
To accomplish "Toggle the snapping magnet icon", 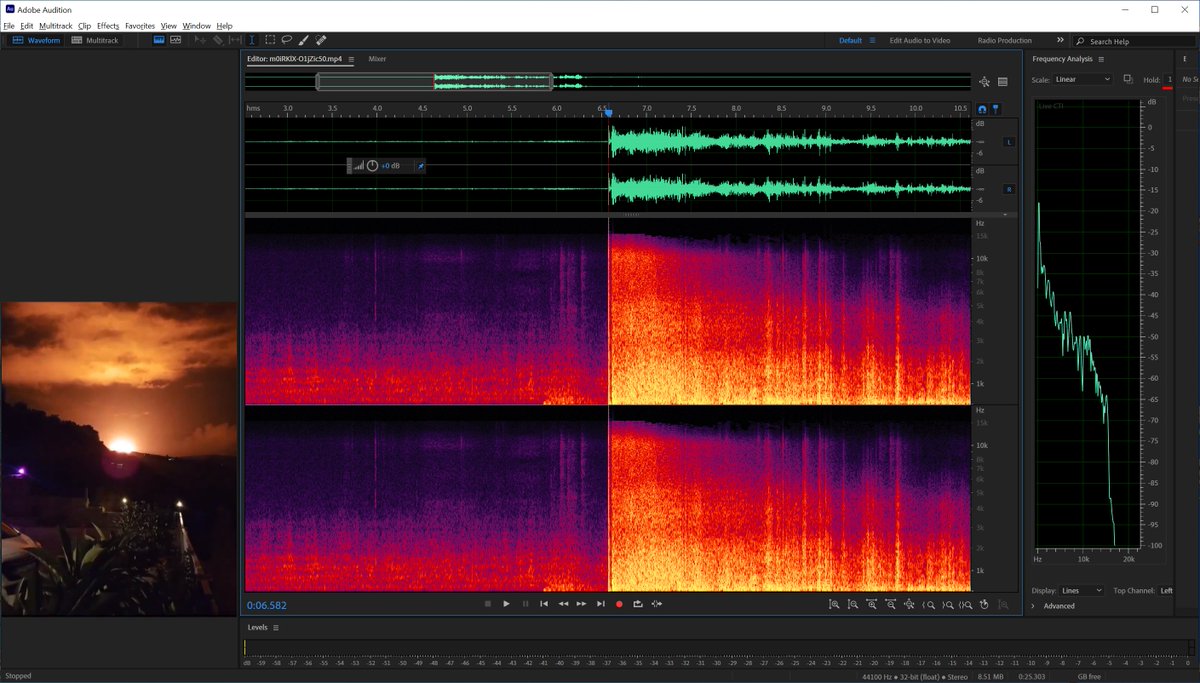I will (982, 109).
